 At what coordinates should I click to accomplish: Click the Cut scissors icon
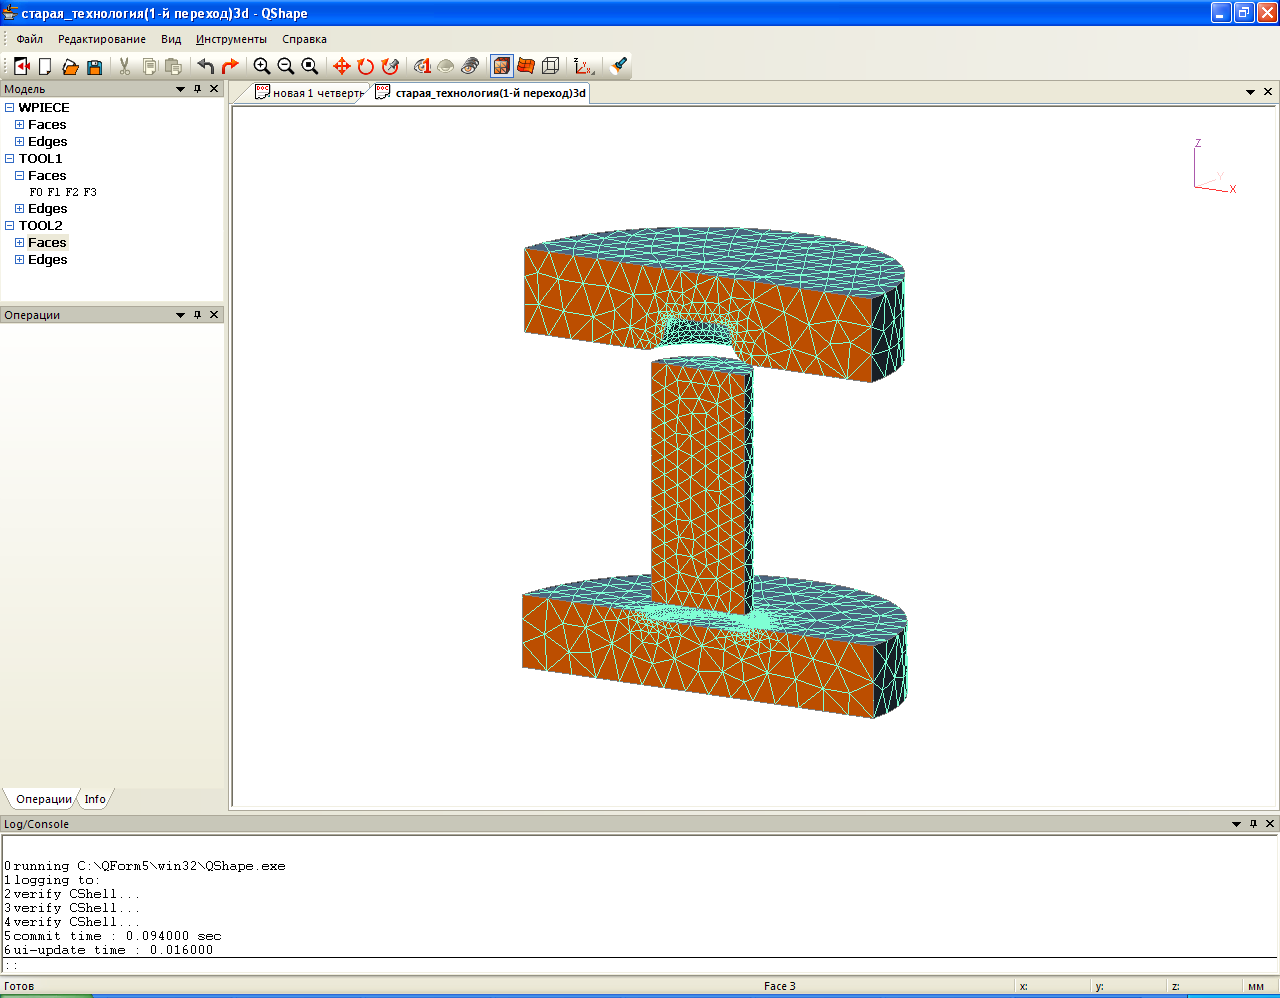[125, 66]
